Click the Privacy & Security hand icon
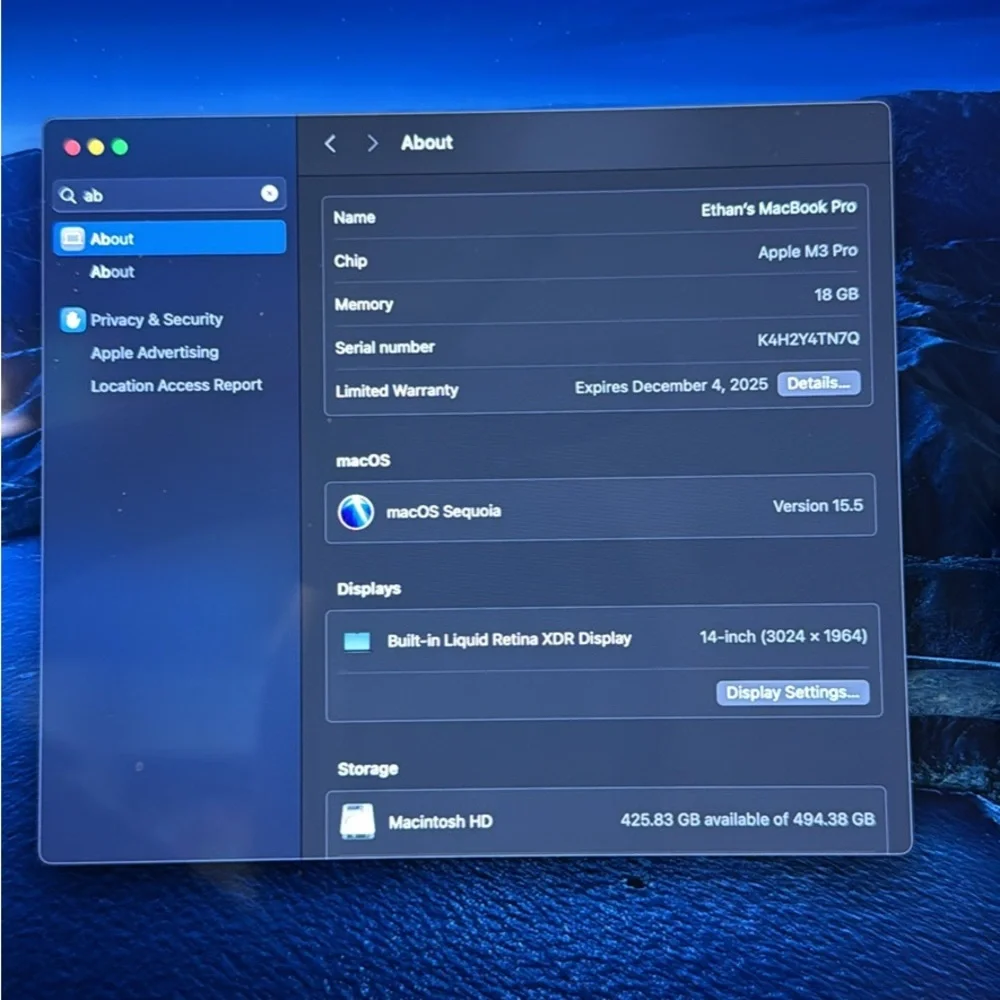This screenshot has width=1000, height=1000. click(73, 320)
